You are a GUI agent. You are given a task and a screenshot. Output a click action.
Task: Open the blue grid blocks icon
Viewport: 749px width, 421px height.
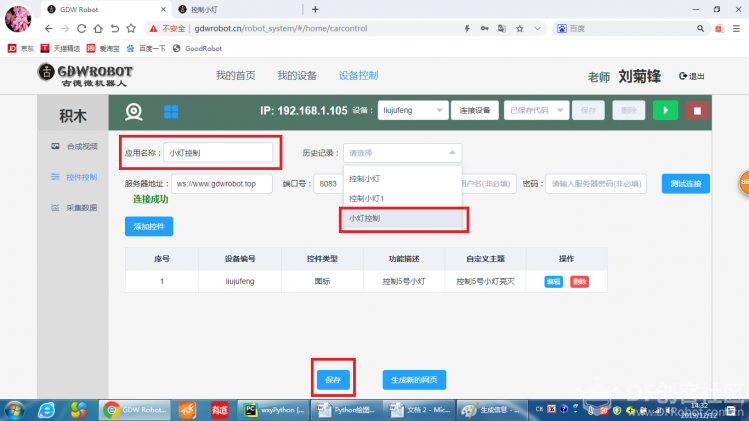pos(171,112)
